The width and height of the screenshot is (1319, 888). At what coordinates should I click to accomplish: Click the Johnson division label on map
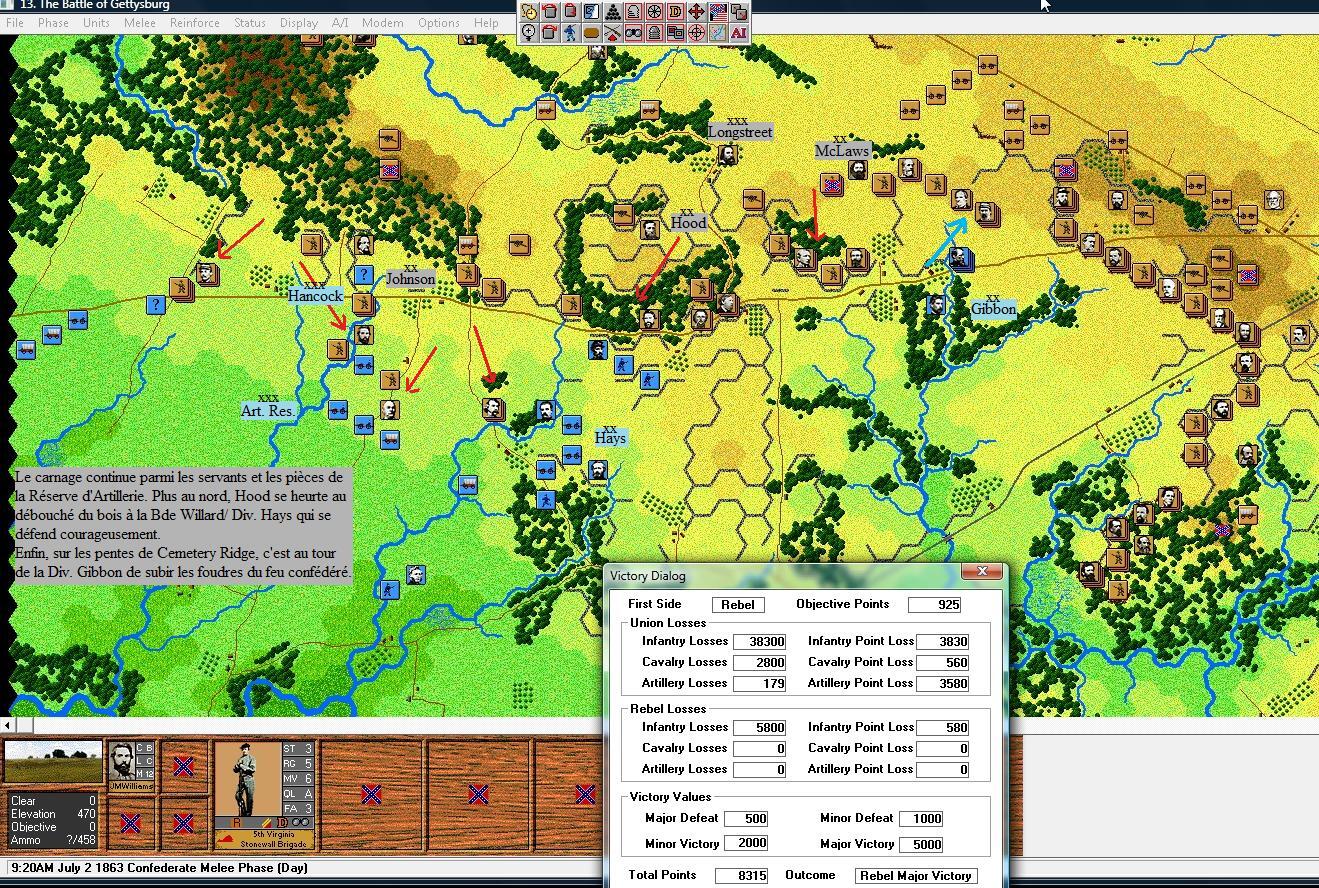point(410,279)
